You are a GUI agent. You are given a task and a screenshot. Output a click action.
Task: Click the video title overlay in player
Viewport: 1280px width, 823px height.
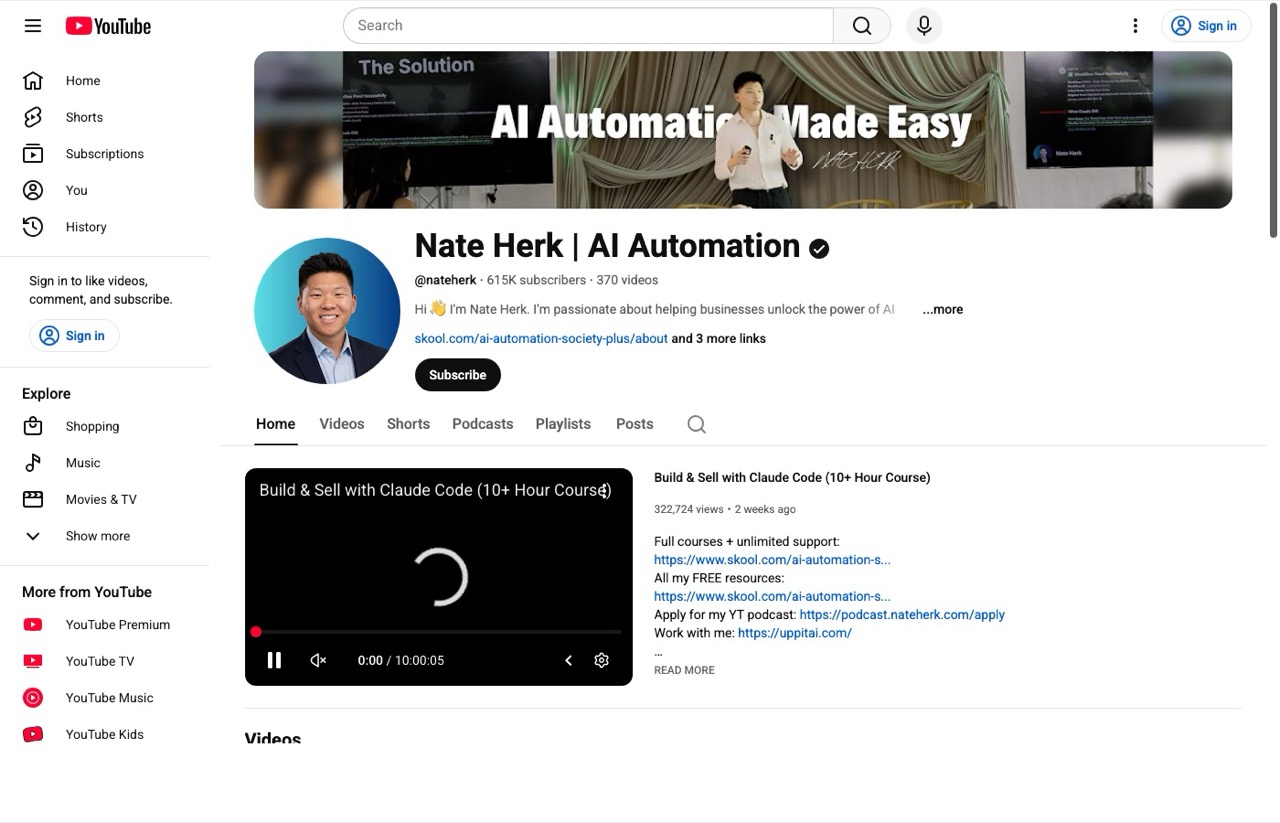435,490
